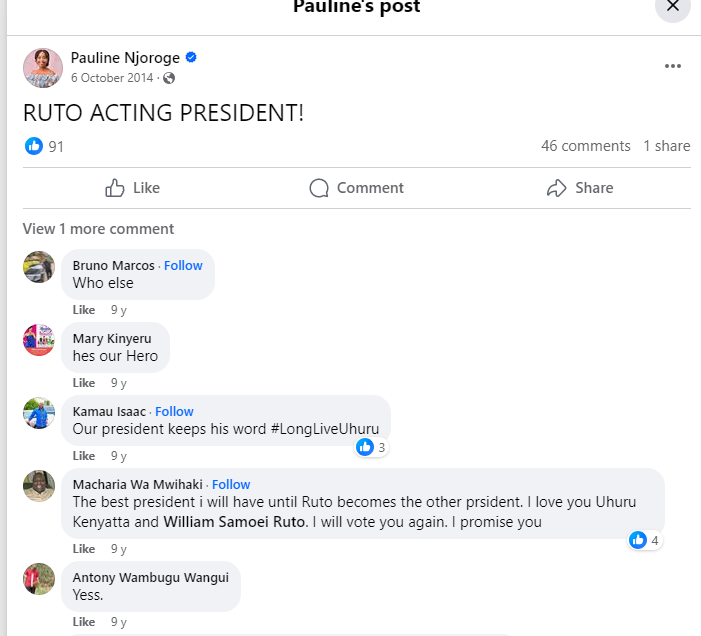Screen dimensions: 701x636
Task: Follow Macharia Wa Mwihaki
Action: (x=231, y=484)
